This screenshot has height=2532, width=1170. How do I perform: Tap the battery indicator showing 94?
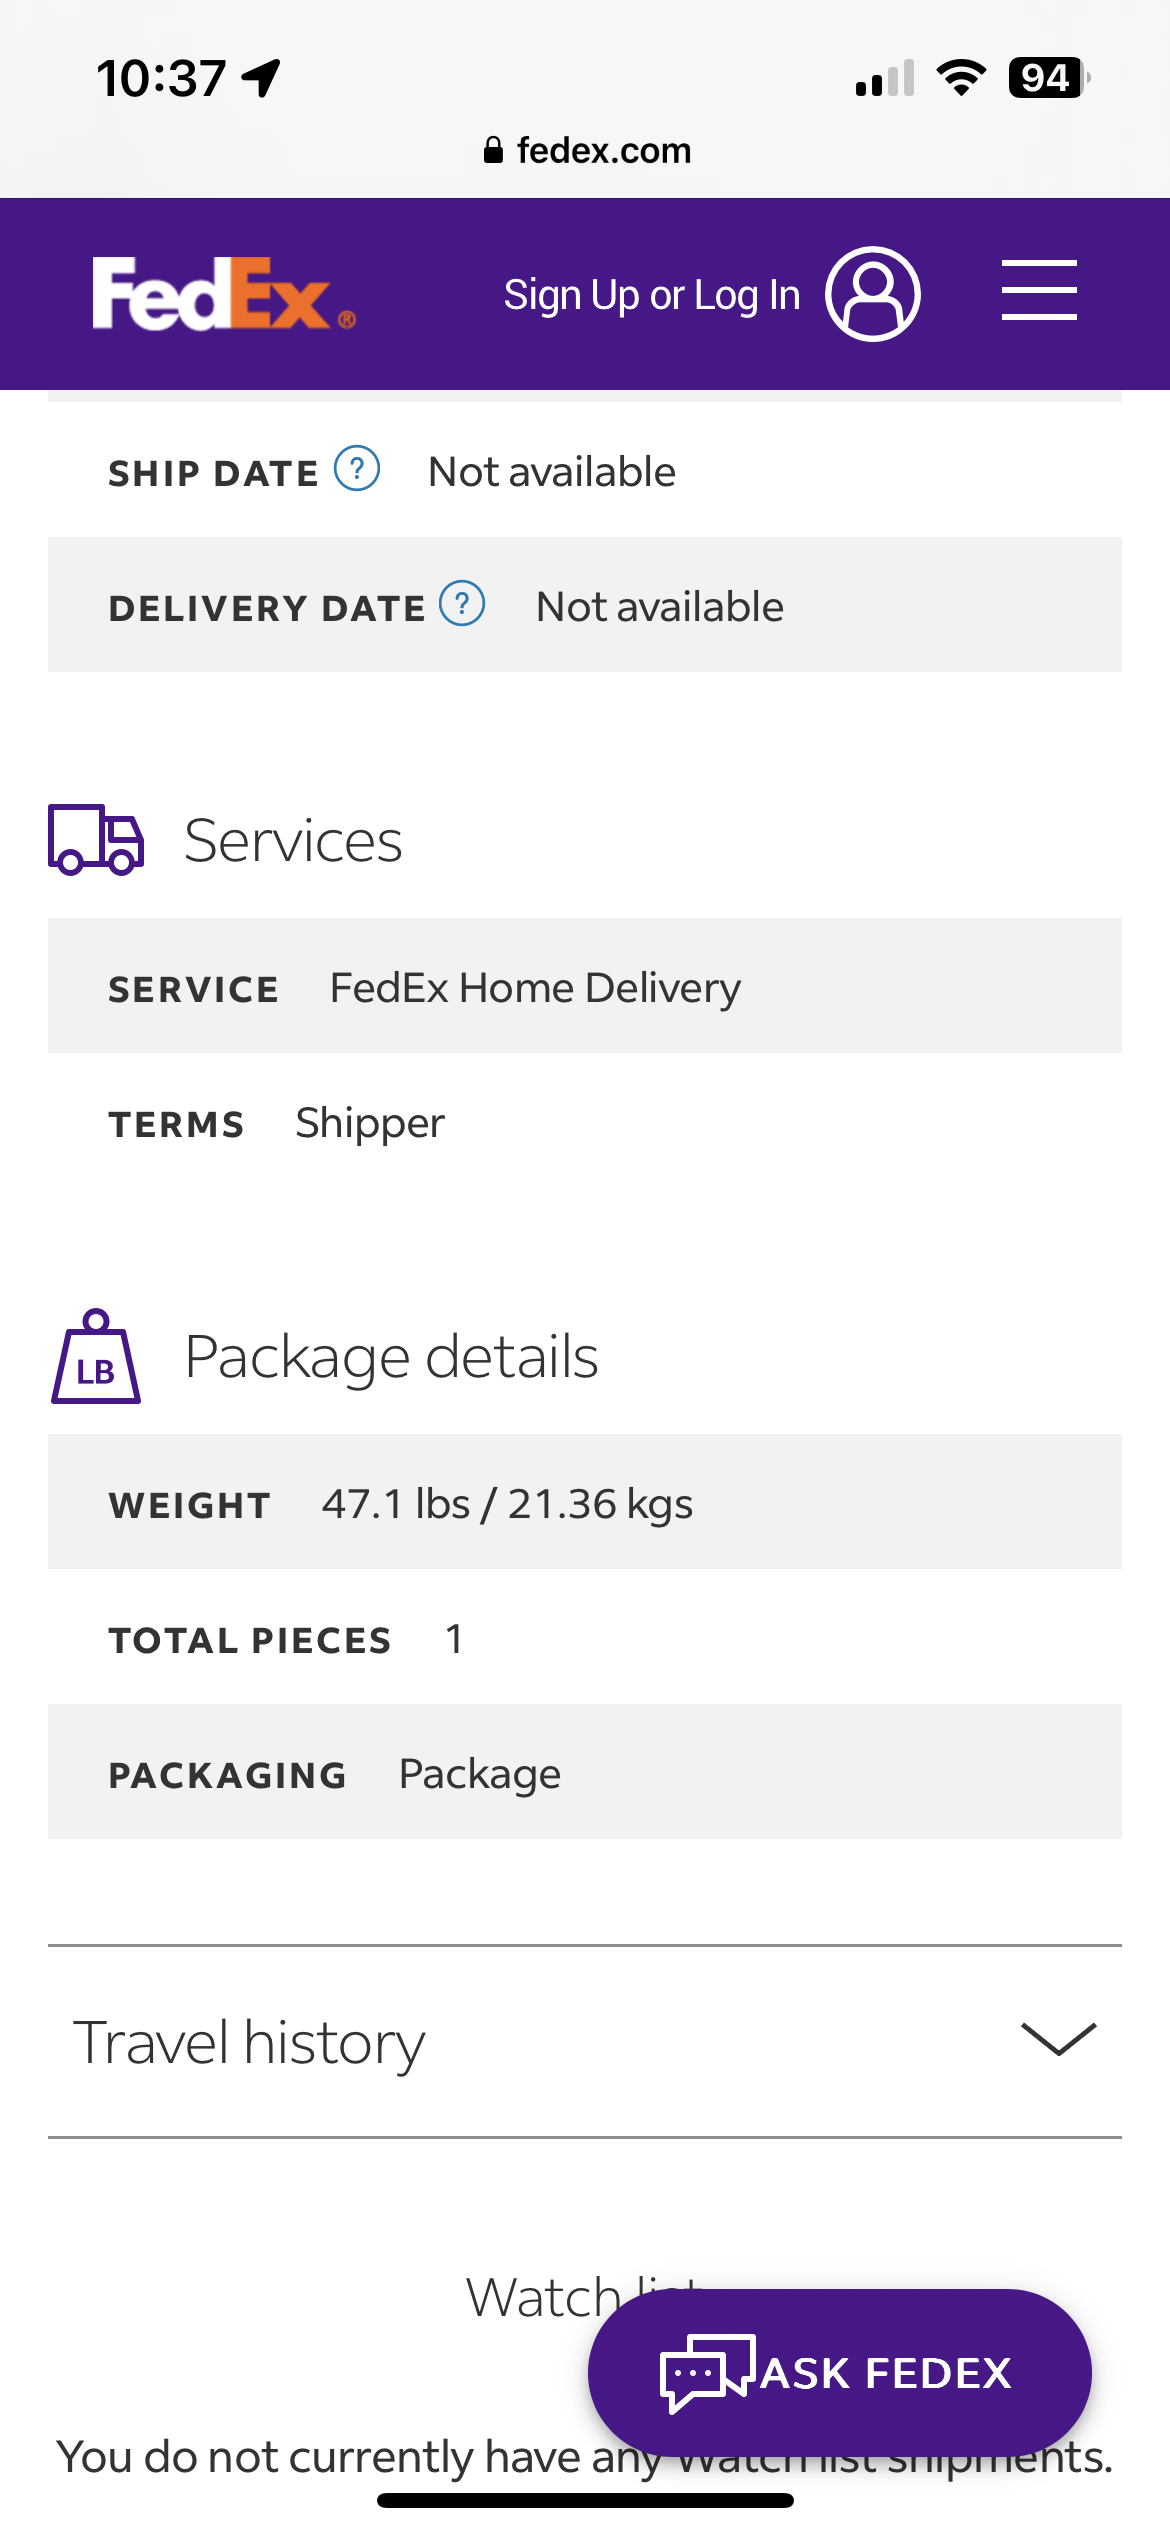(1047, 78)
